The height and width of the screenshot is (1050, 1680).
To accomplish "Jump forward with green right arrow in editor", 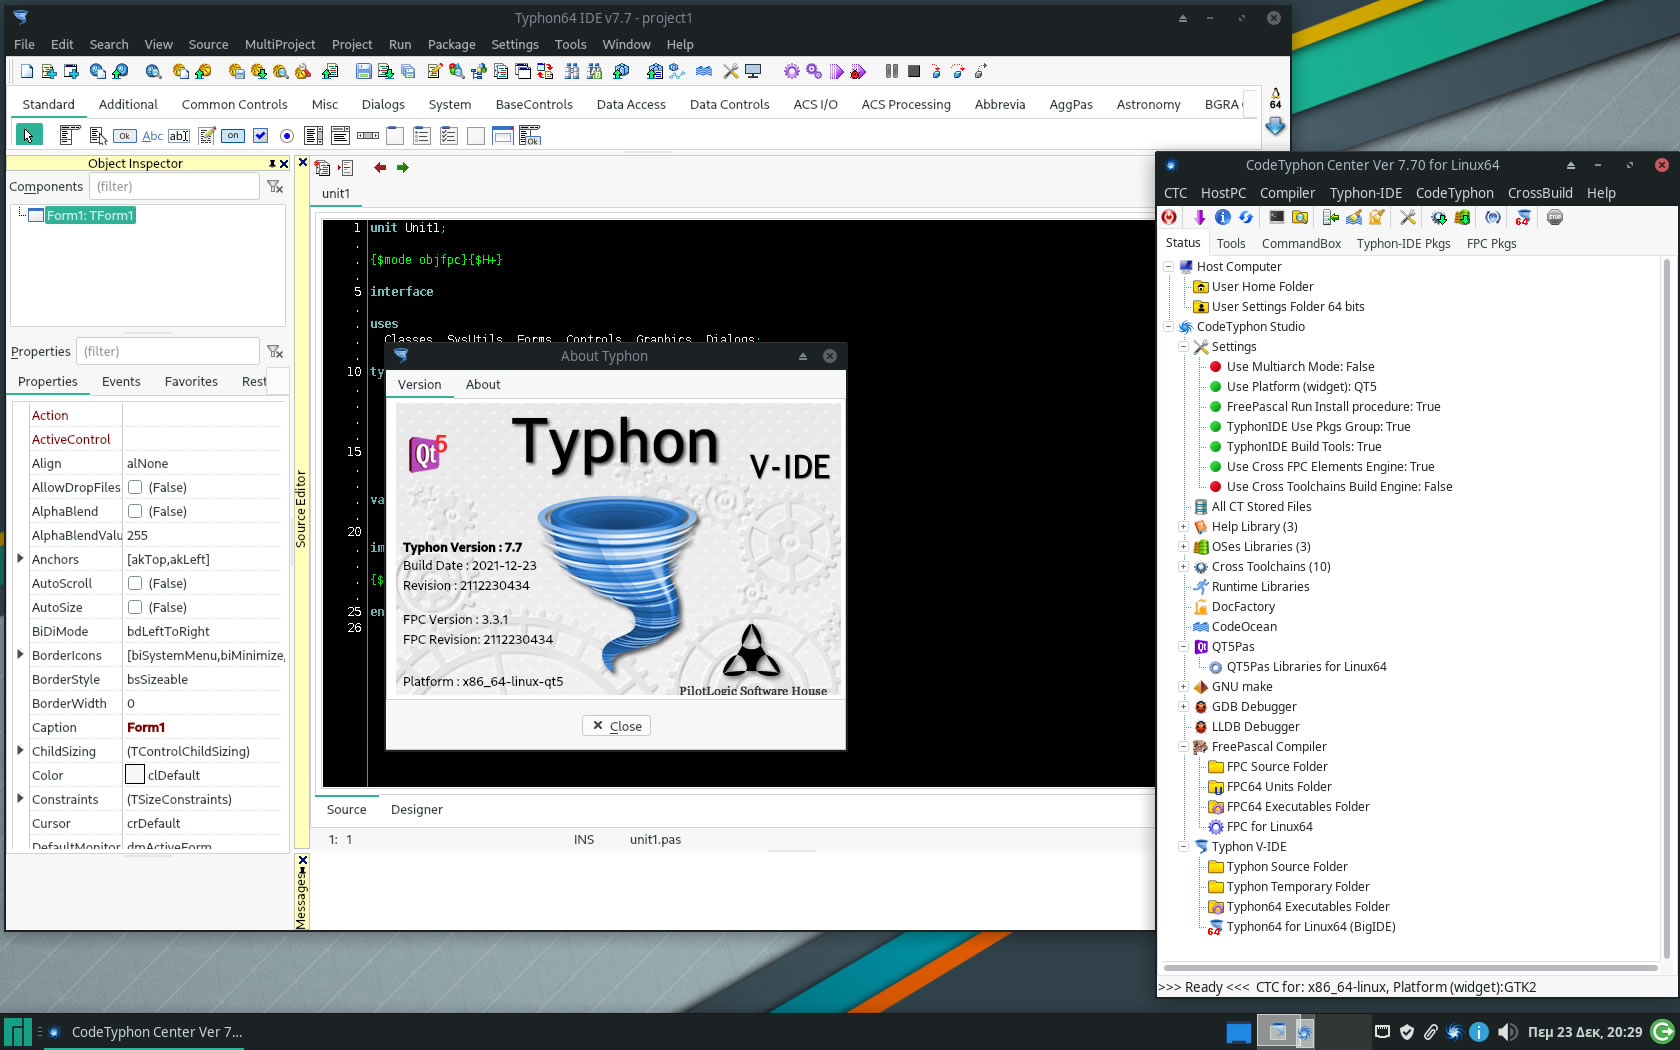I will pos(403,167).
